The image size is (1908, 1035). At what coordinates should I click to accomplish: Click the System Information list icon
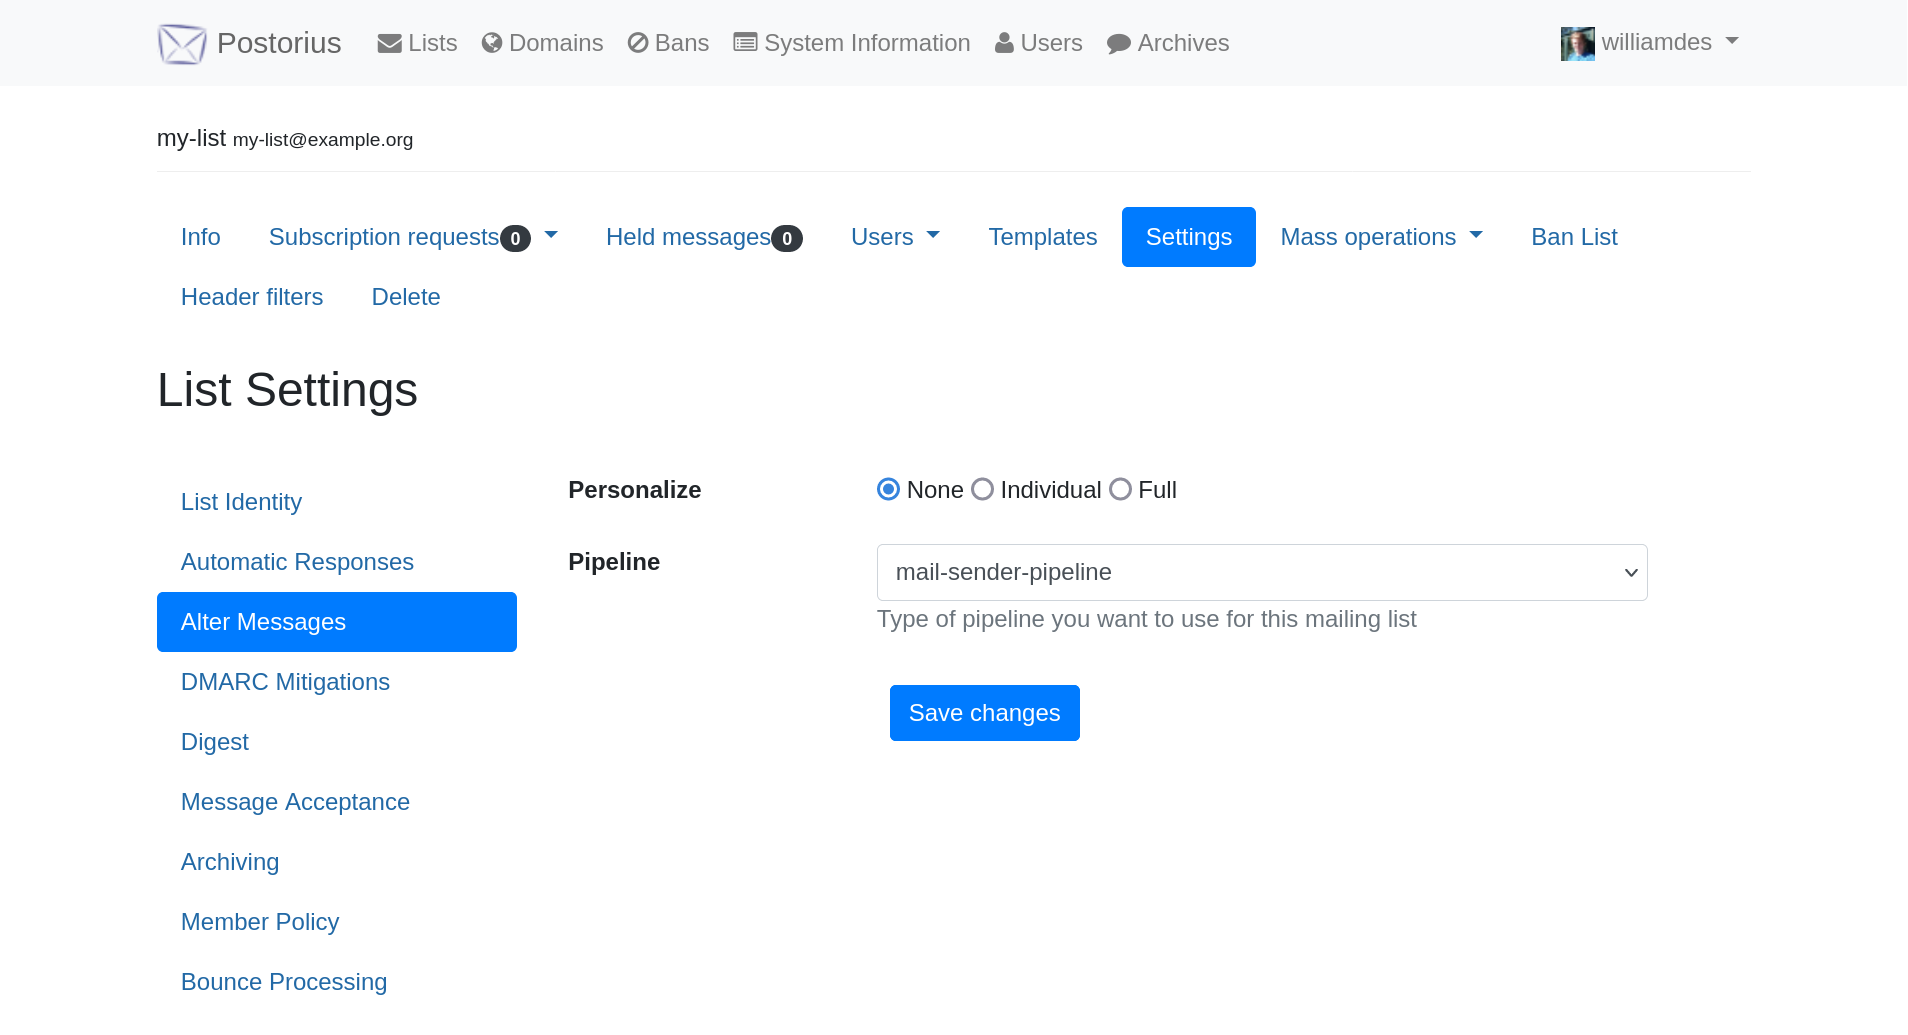745,43
